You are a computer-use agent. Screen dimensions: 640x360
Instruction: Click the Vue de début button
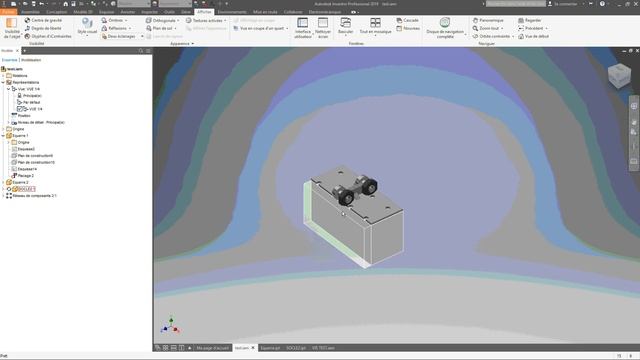pyautogui.click(x=533, y=36)
